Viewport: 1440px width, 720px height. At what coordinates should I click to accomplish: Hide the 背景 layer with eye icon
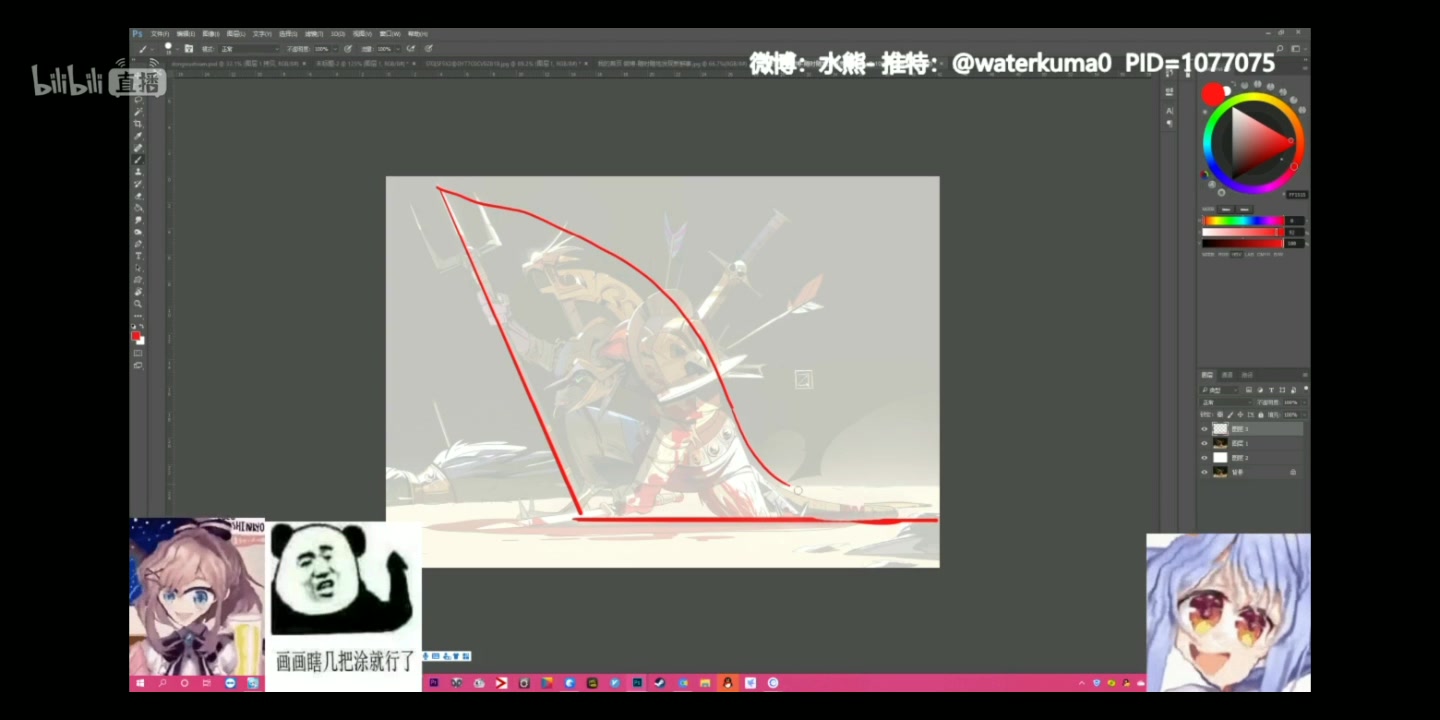(x=1204, y=472)
